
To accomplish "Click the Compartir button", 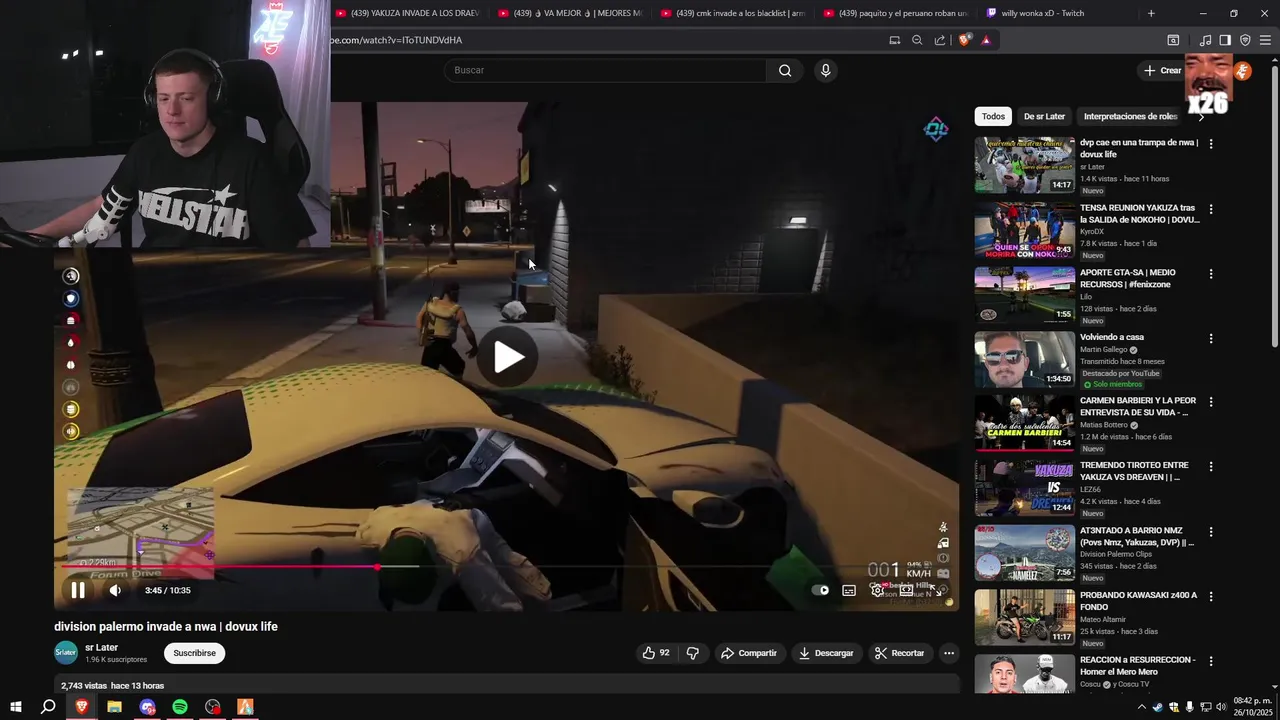I will click(x=749, y=653).
